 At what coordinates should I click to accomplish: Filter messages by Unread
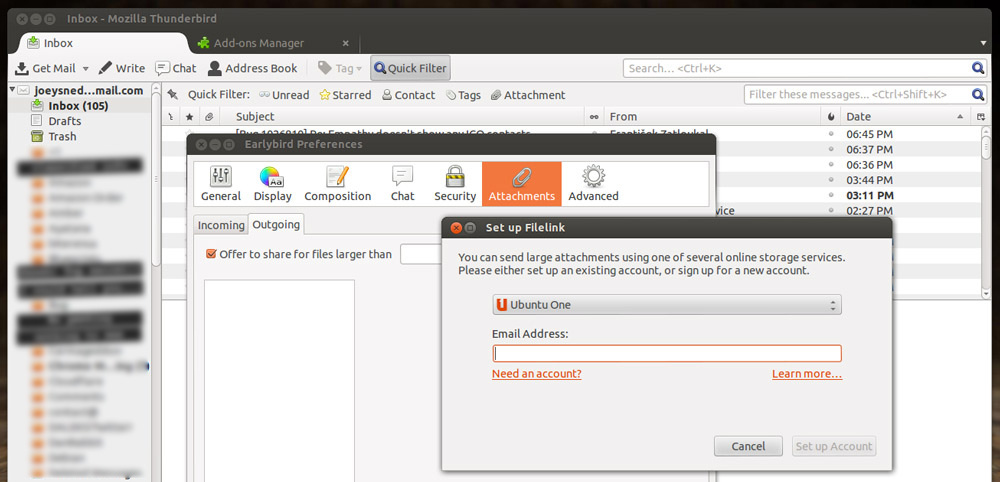coord(284,95)
